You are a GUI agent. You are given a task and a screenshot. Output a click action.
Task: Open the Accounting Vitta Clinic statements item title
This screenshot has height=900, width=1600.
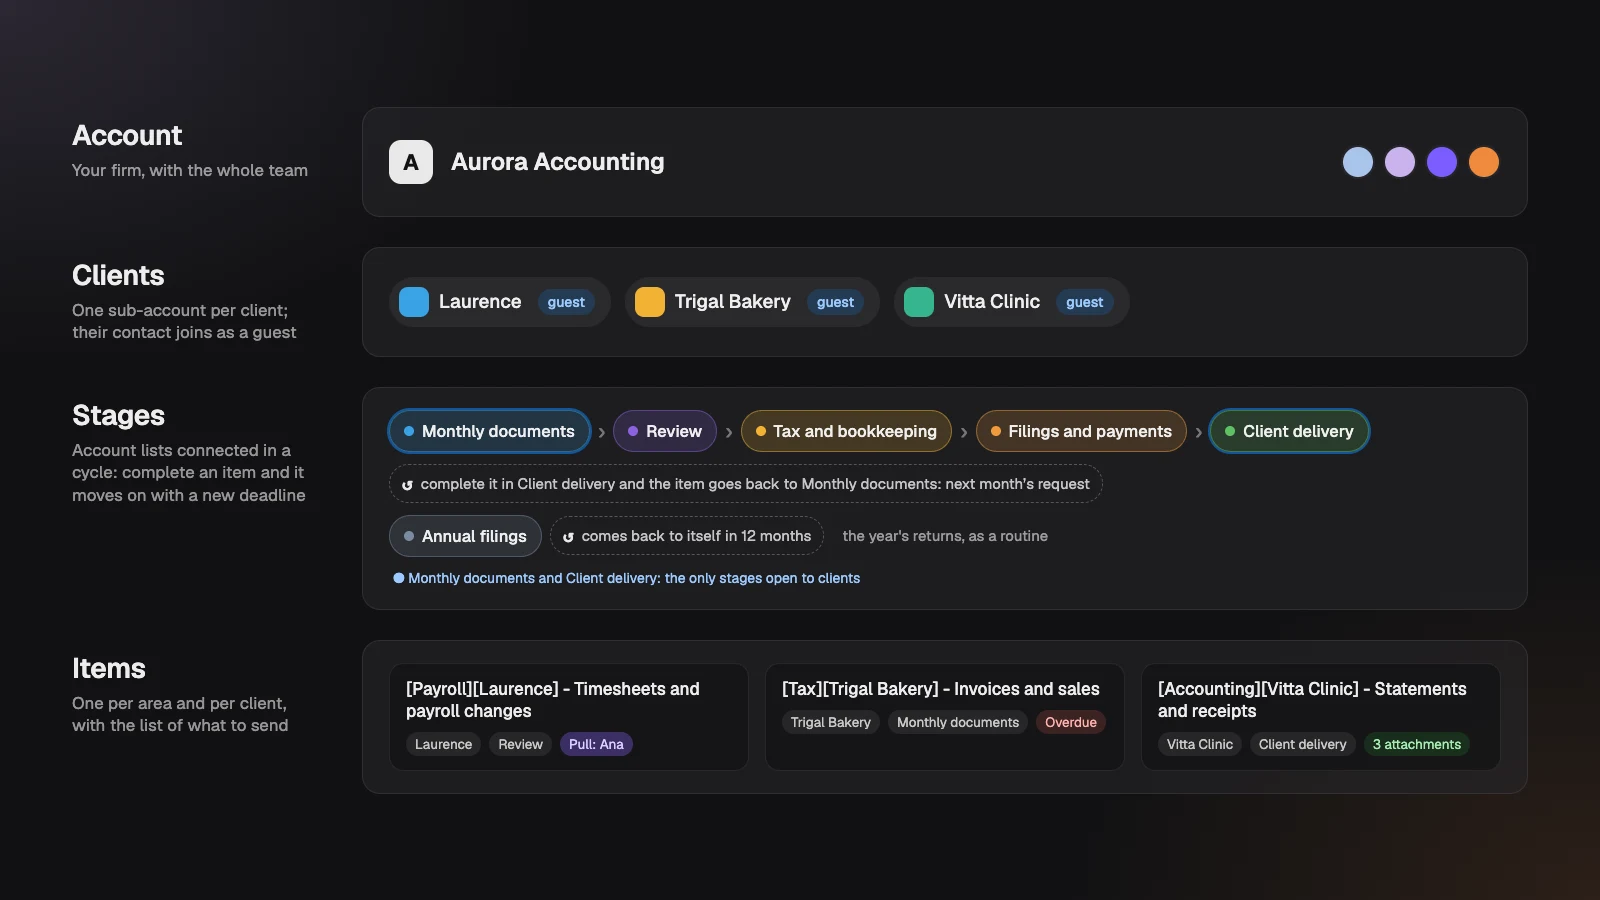(x=1312, y=700)
